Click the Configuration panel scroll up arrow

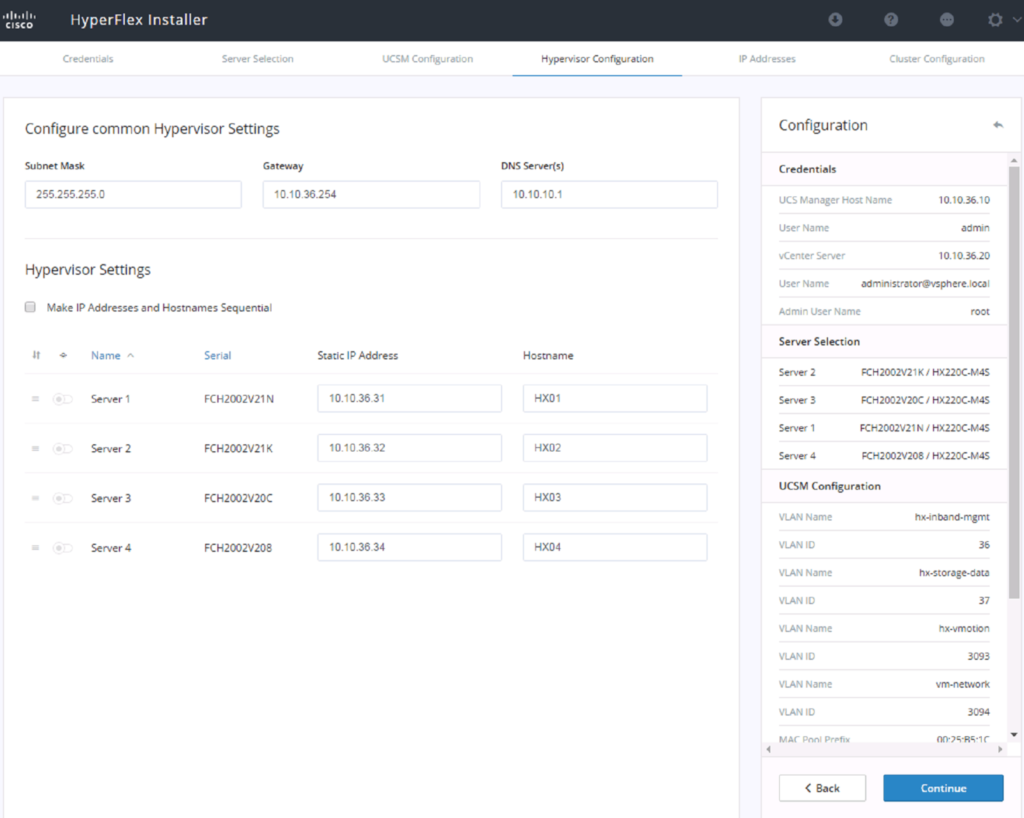[1014, 160]
